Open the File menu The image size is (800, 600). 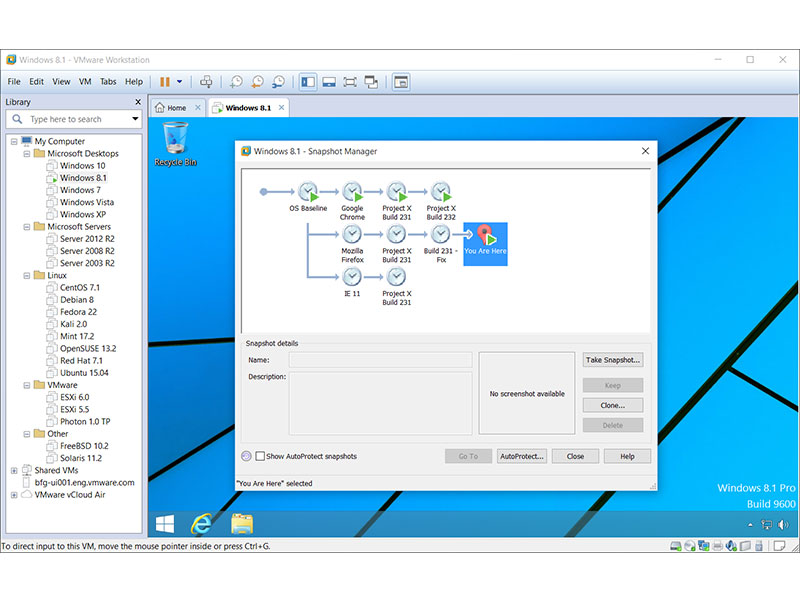14,82
